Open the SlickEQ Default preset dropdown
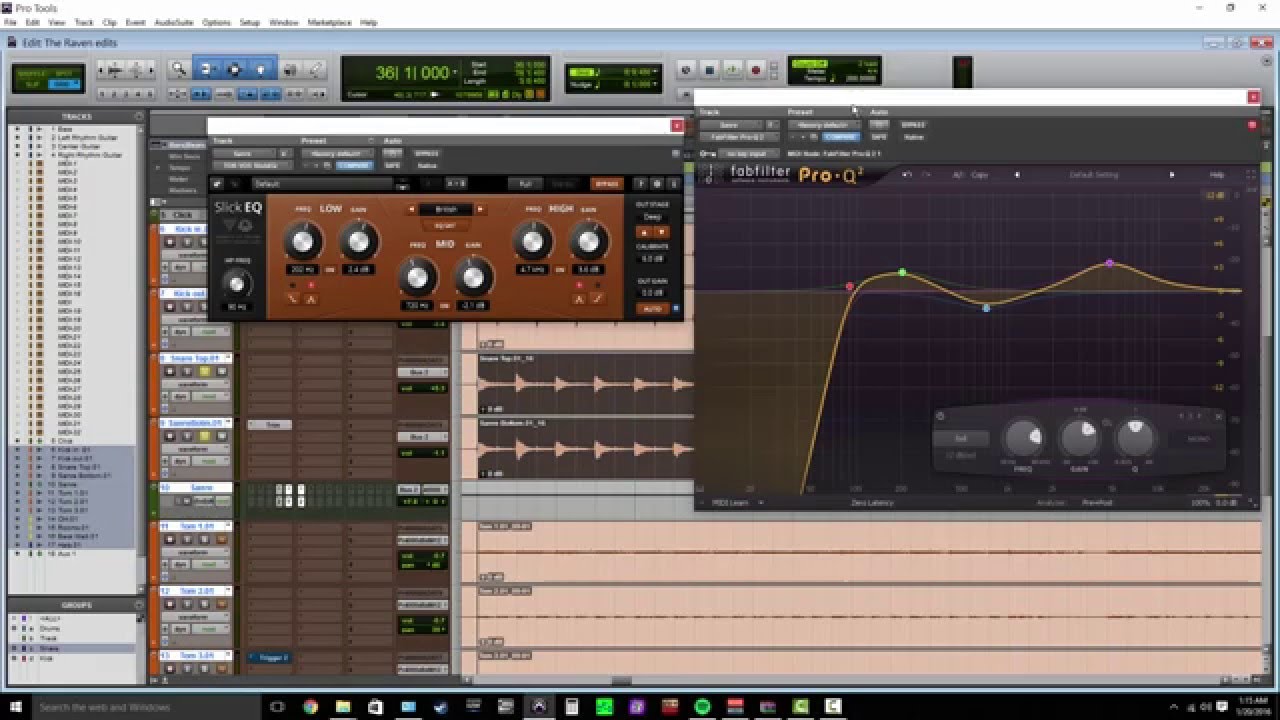This screenshot has height=720, width=1280. [322, 184]
